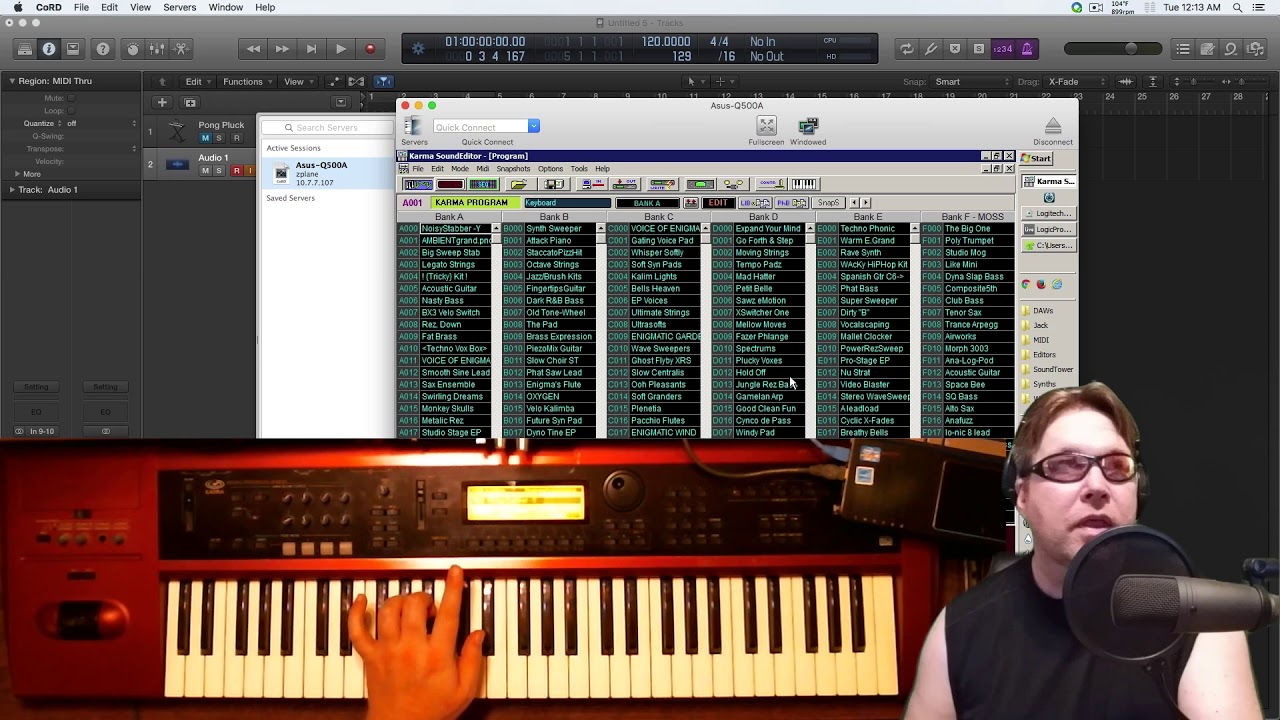
Task: Open the Toolbar toggle icon in Logic
Action: click(72, 49)
